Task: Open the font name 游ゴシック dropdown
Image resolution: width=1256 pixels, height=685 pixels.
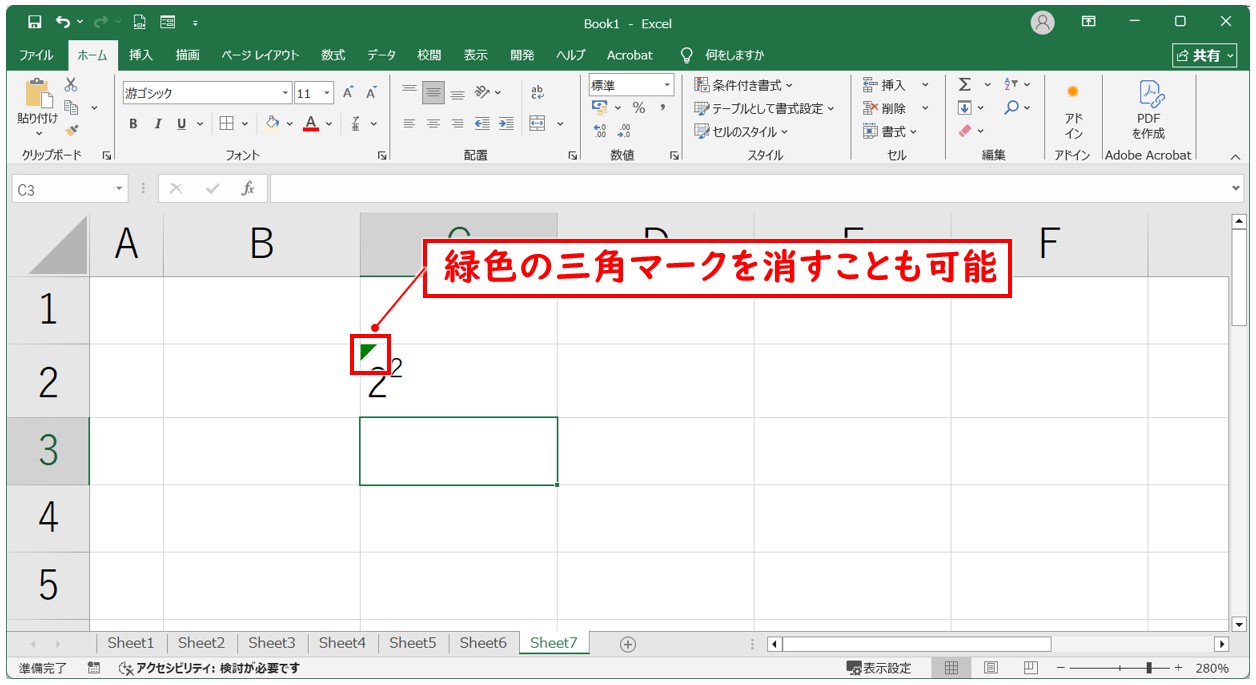Action: click(x=286, y=93)
